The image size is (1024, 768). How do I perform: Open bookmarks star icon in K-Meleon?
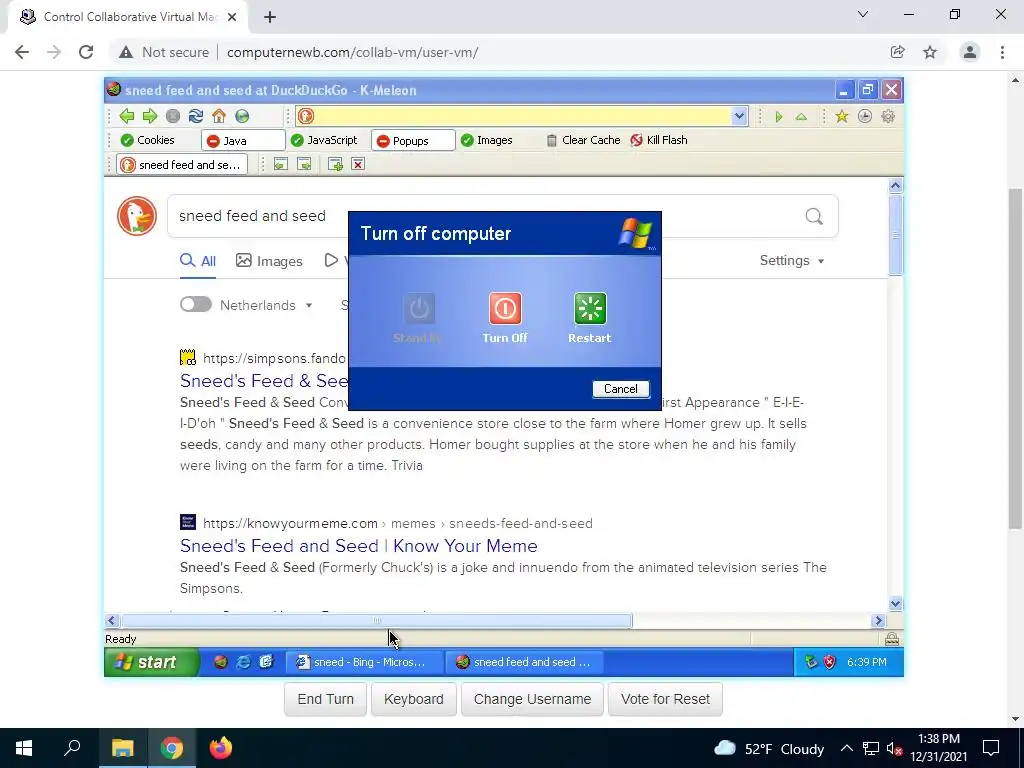pyautogui.click(x=841, y=116)
